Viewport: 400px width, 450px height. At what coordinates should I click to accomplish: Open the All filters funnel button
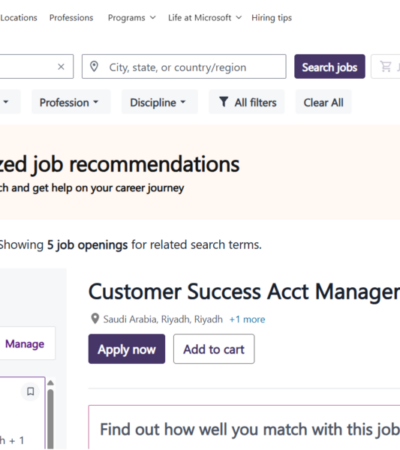(247, 102)
